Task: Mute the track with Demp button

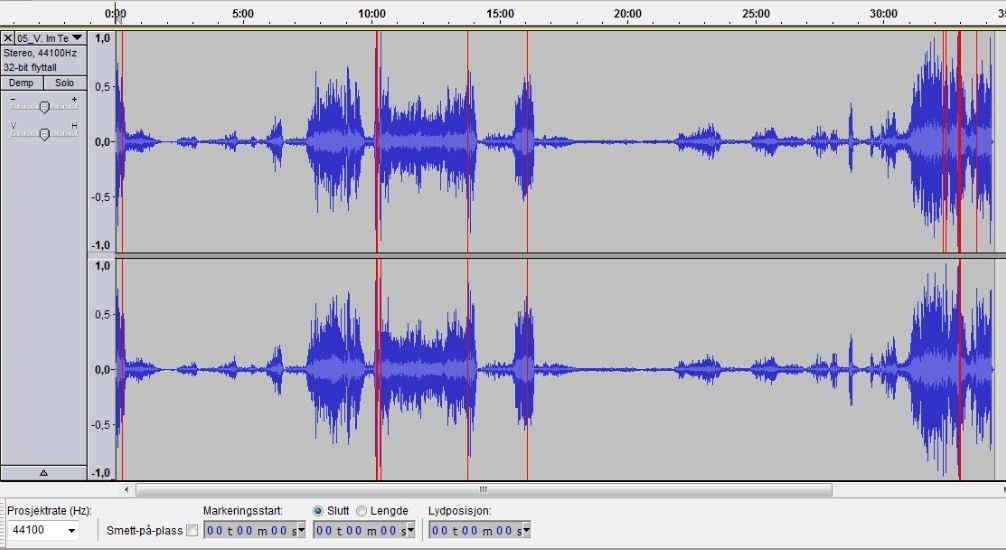Action: pyautogui.click(x=22, y=83)
